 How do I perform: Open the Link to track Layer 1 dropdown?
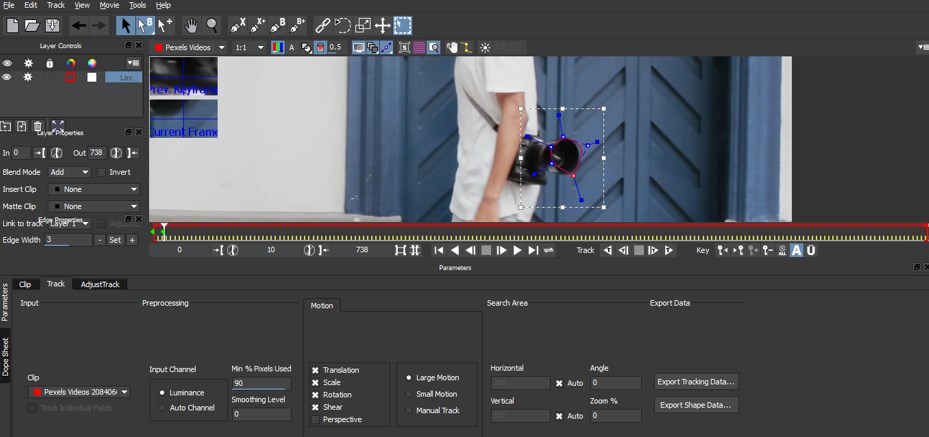(x=70, y=224)
